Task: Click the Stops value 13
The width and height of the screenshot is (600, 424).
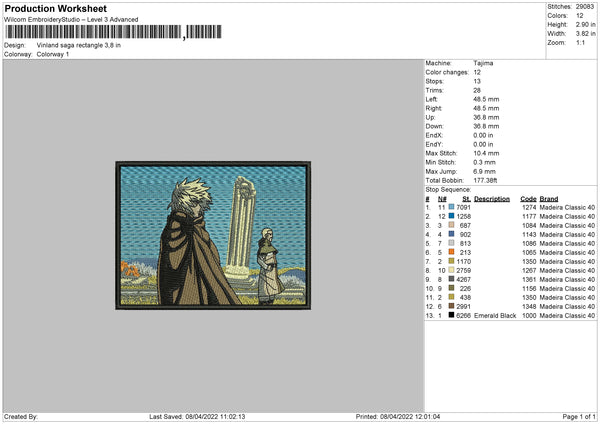Action: pos(477,81)
